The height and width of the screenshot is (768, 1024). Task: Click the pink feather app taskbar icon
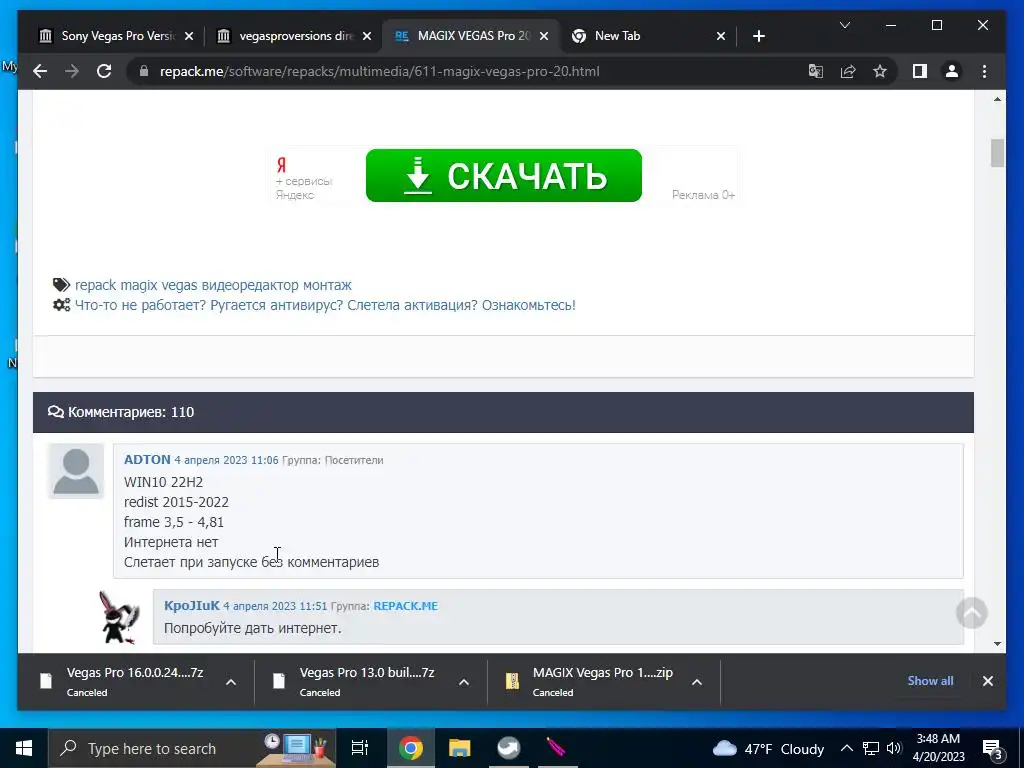[x=556, y=748]
